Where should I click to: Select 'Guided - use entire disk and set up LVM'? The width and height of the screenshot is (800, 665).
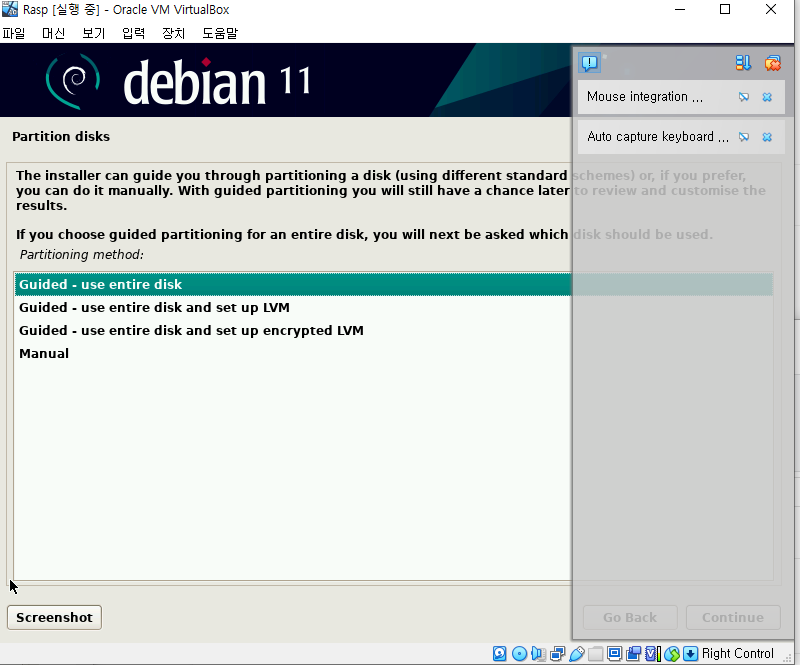click(x=394, y=307)
